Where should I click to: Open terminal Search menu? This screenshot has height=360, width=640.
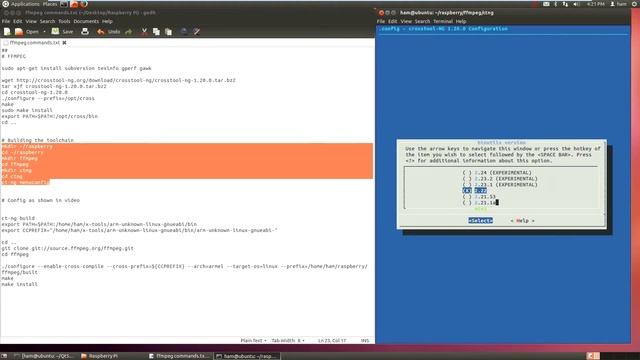(x=422, y=21)
